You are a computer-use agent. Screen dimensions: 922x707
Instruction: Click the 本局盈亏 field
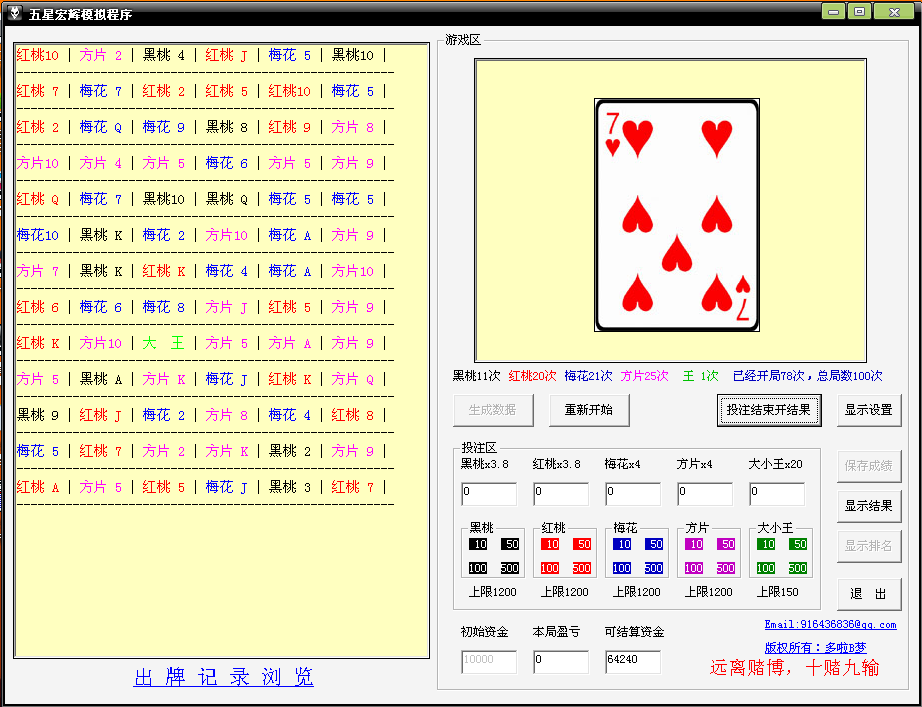561,662
